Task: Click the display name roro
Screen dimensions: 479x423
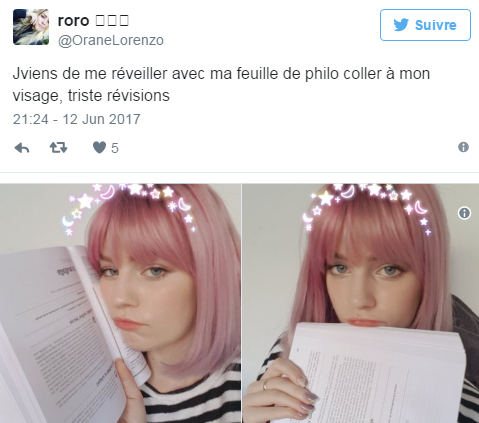Action: [73, 21]
